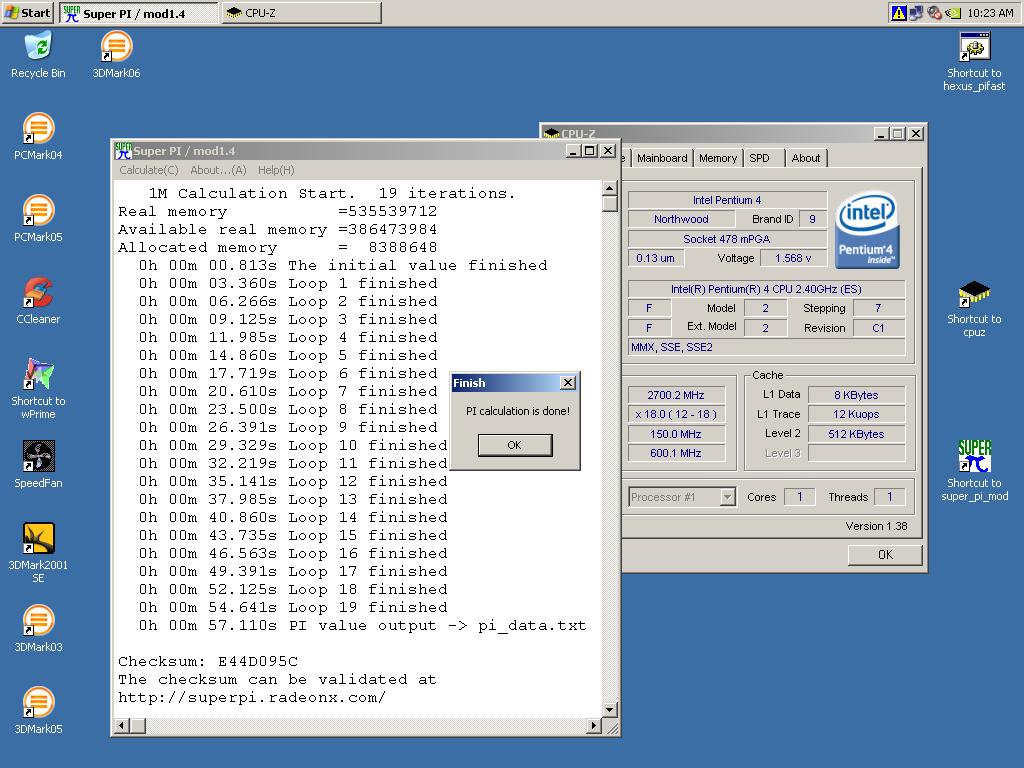This screenshot has height=768, width=1024.
Task: Click the yellow warning tray icon
Action: pyautogui.click(x=899, y=12)
